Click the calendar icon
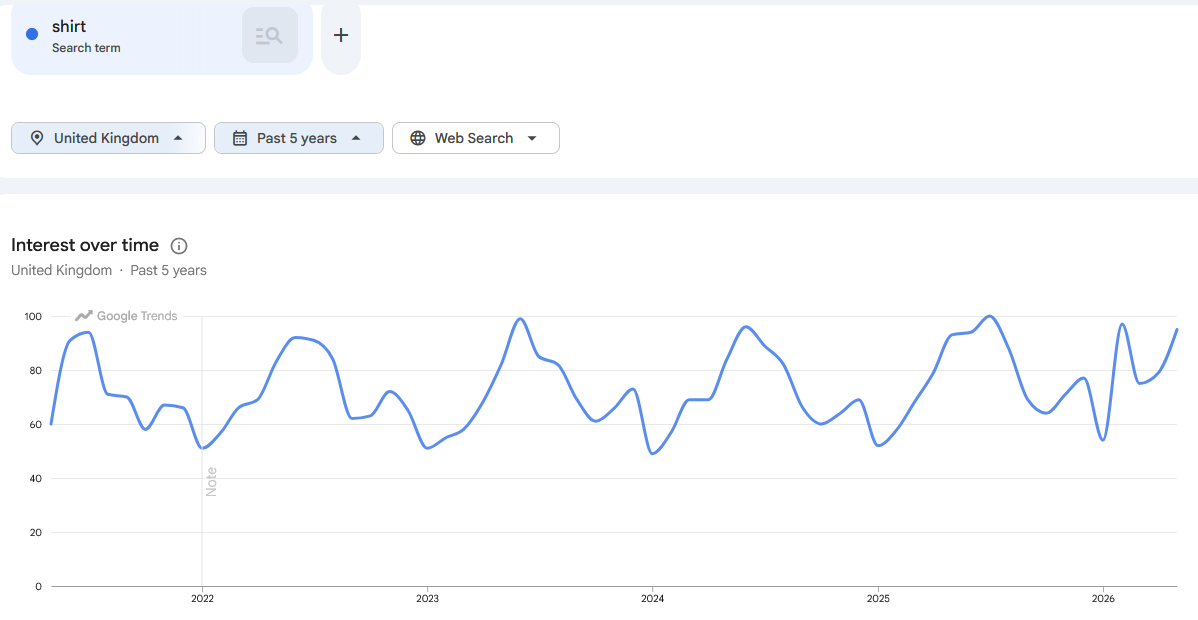The height and width of the screenshot is (620, 1198). click(240, 138)
